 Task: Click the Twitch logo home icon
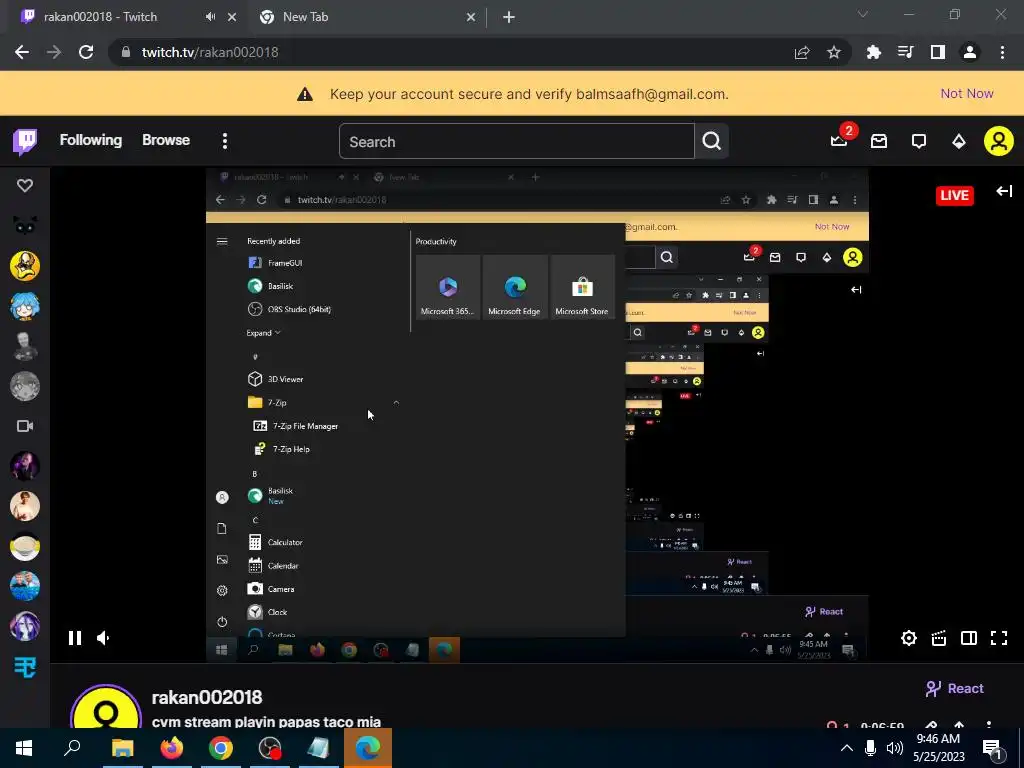[x=25, y=141]
